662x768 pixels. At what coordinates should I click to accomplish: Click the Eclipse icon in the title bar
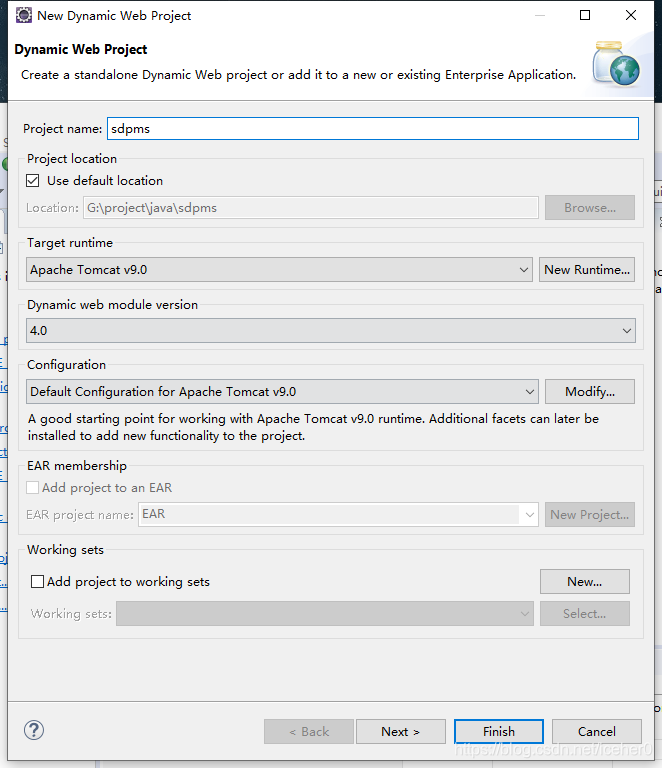[x=24, y=15]
